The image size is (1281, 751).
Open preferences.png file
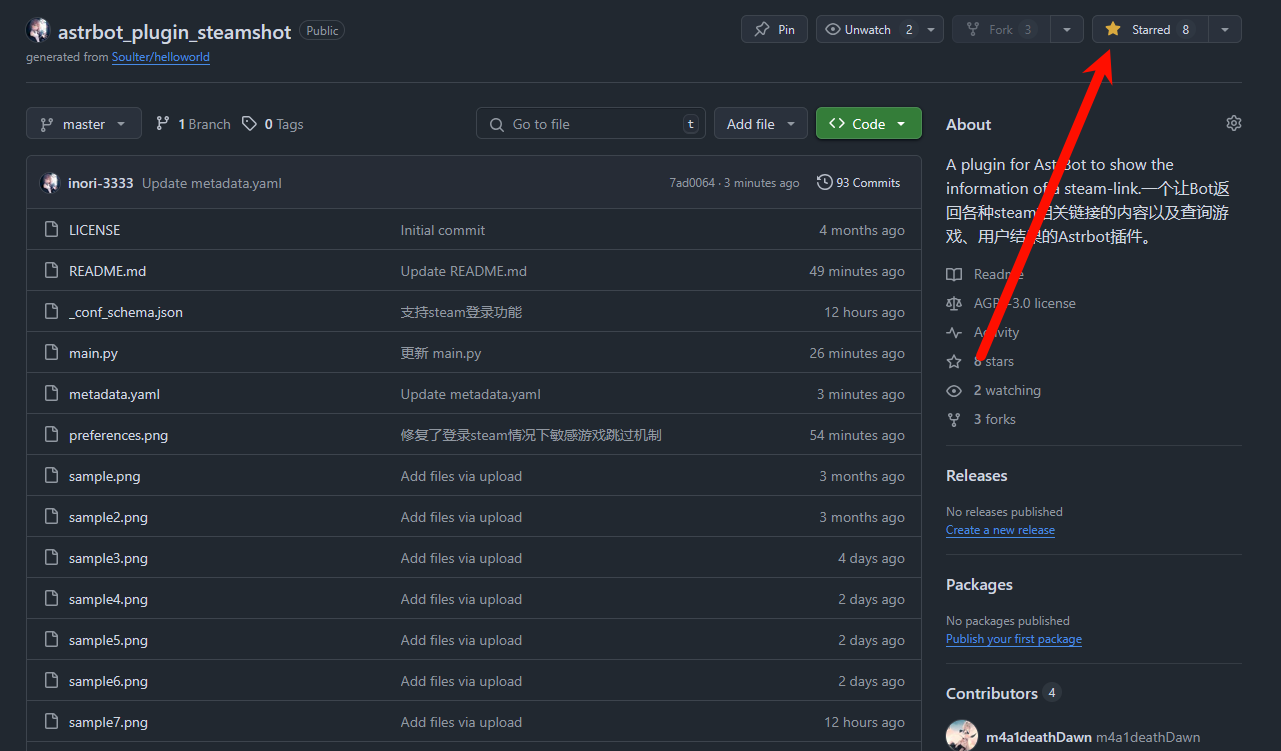click(118, 435)
